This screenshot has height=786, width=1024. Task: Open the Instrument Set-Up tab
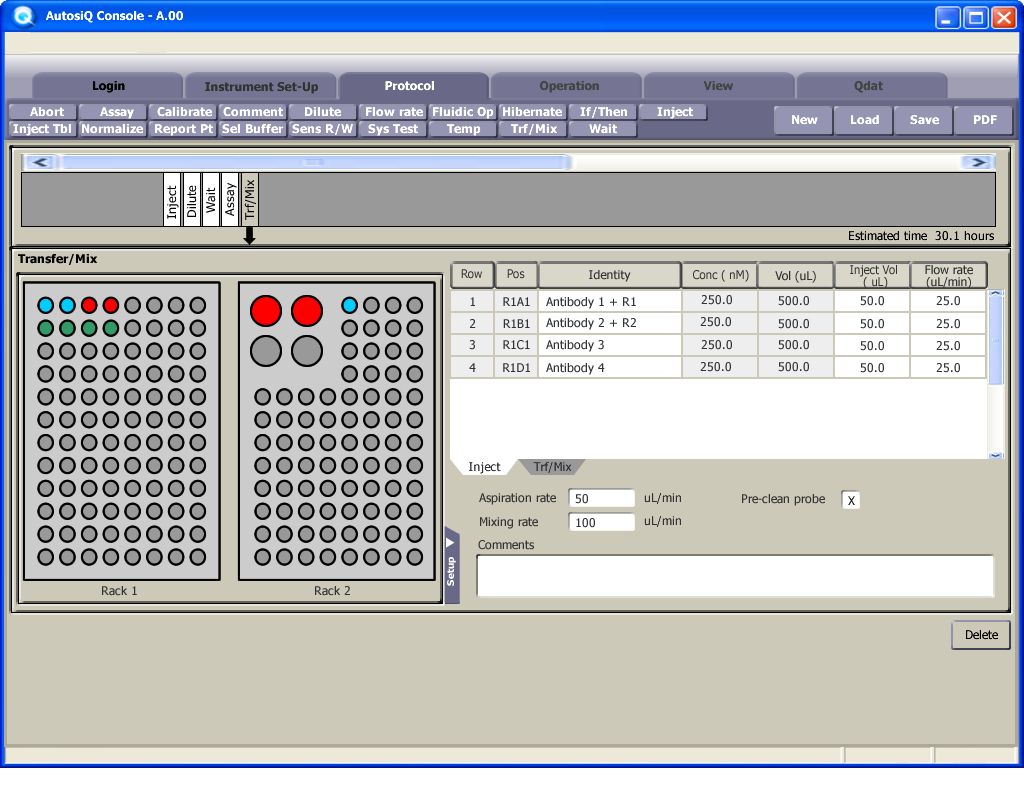[261, 86]
